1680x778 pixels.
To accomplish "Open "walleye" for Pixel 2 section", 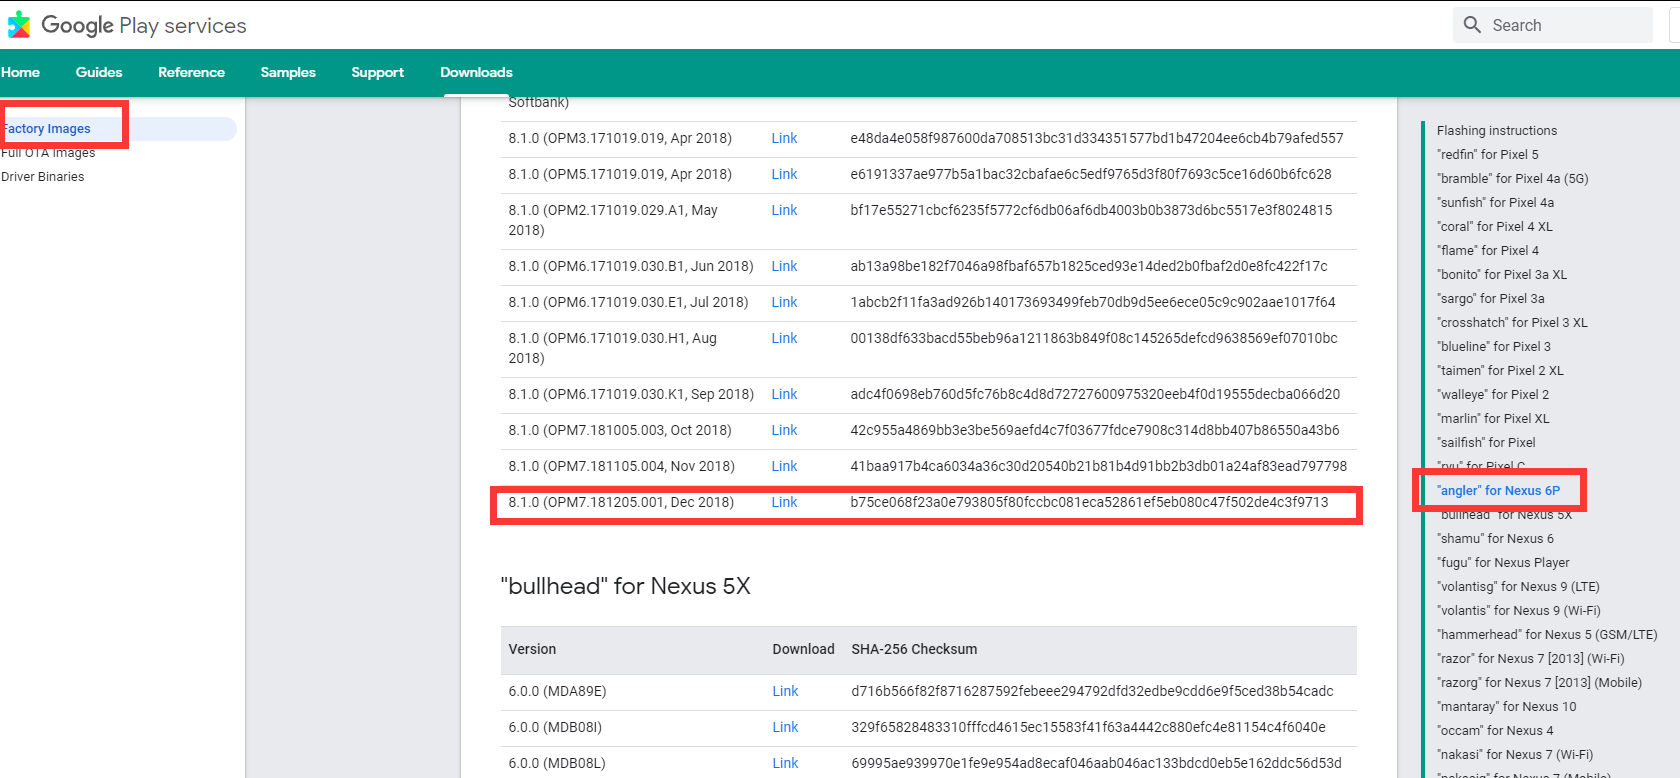I will (x=1493, y=395).
